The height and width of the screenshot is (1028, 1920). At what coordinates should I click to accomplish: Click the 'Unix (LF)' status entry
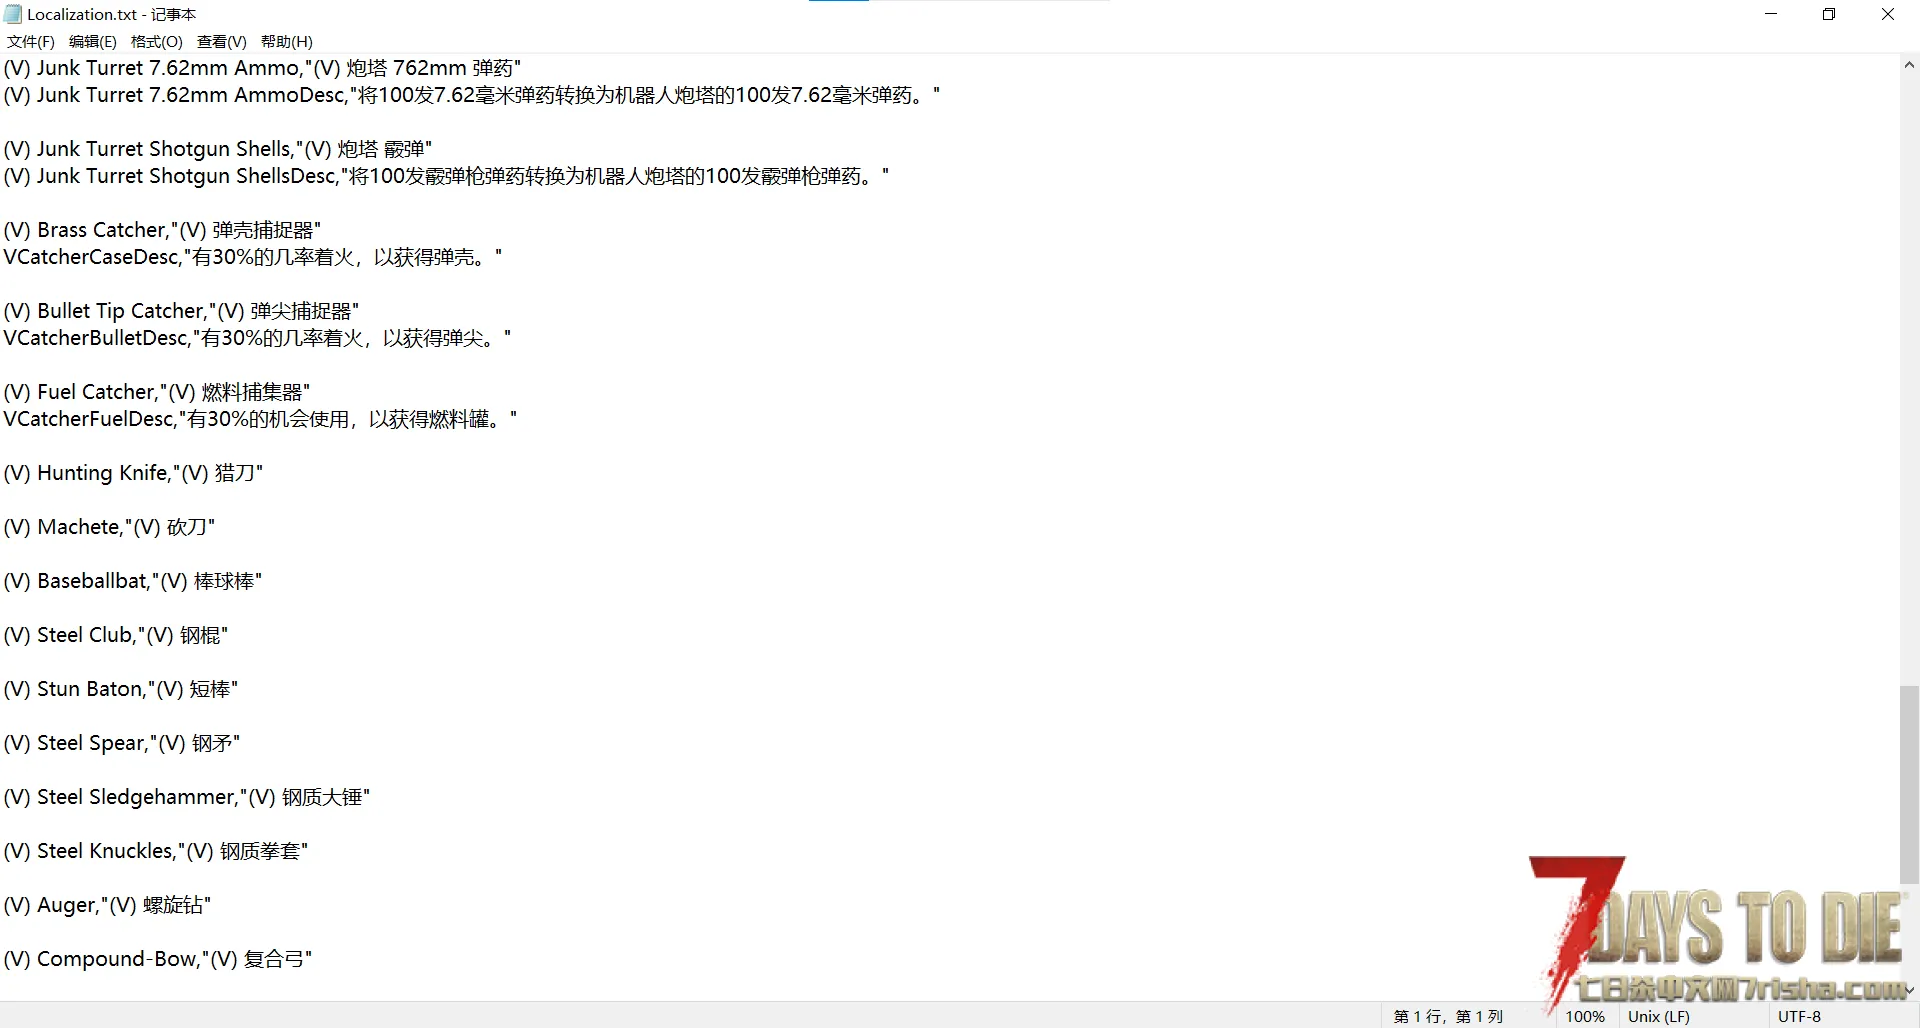coord(1659,1016)
